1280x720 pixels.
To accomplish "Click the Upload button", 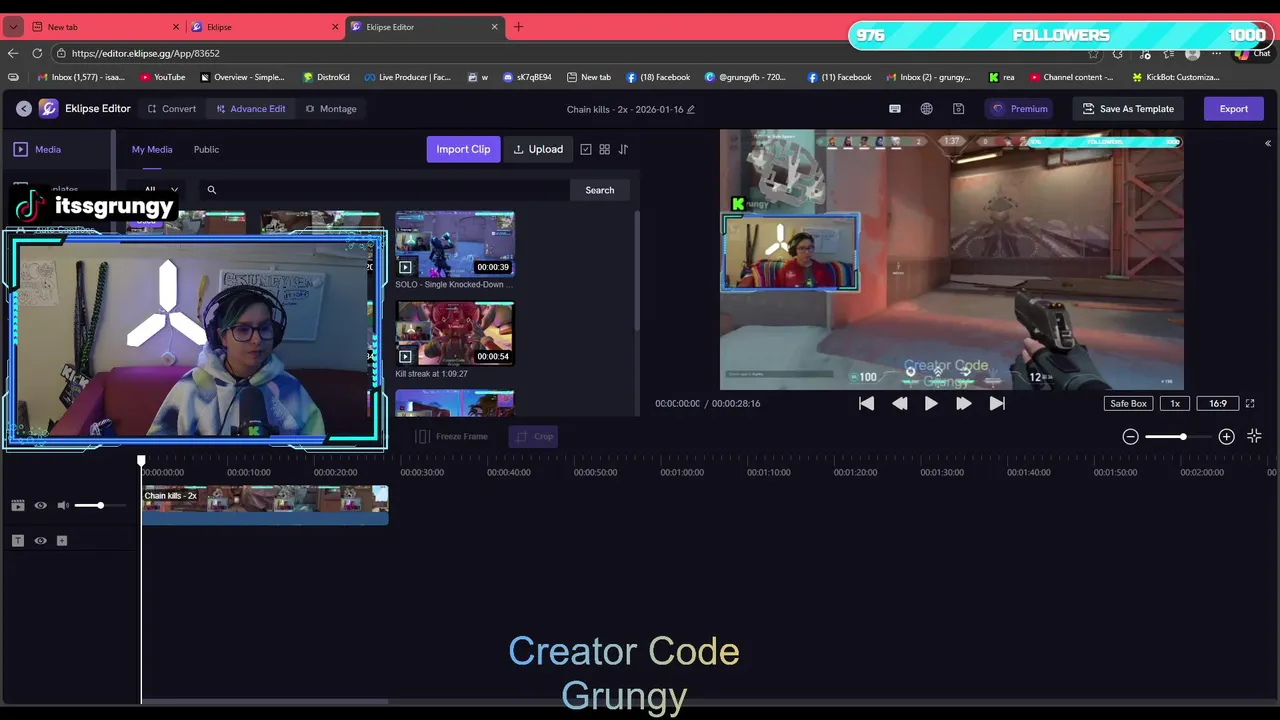I will [x=538, y=149].
